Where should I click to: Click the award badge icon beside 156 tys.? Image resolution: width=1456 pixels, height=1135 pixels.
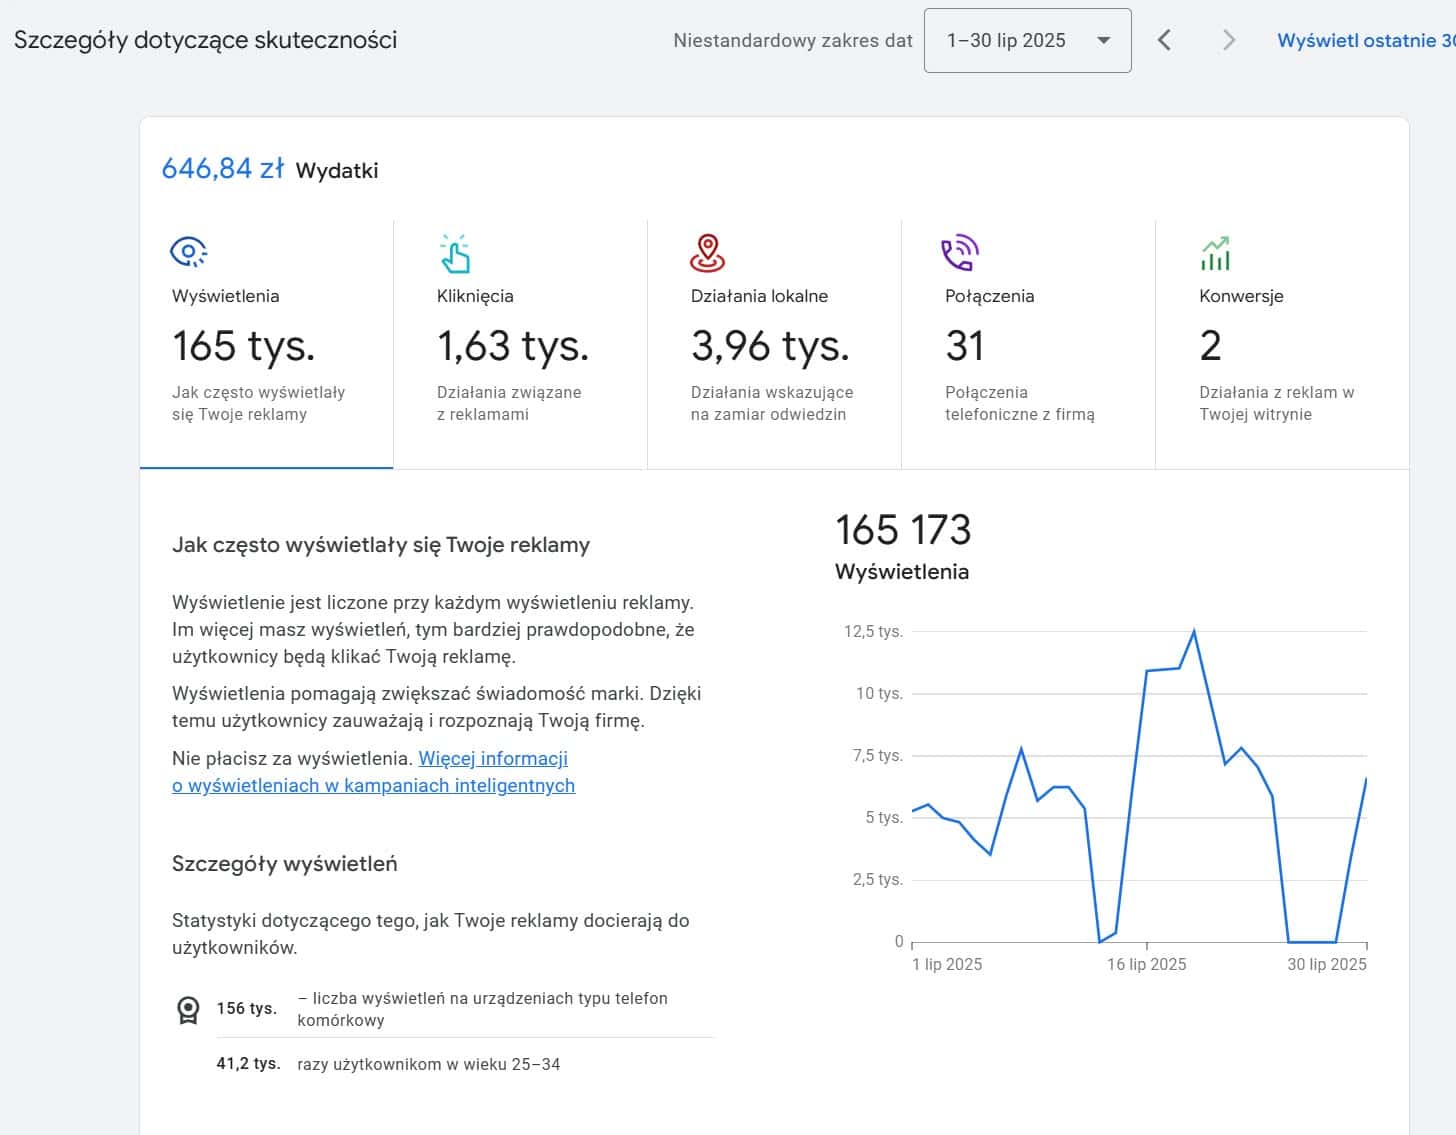click(188, 1010)
